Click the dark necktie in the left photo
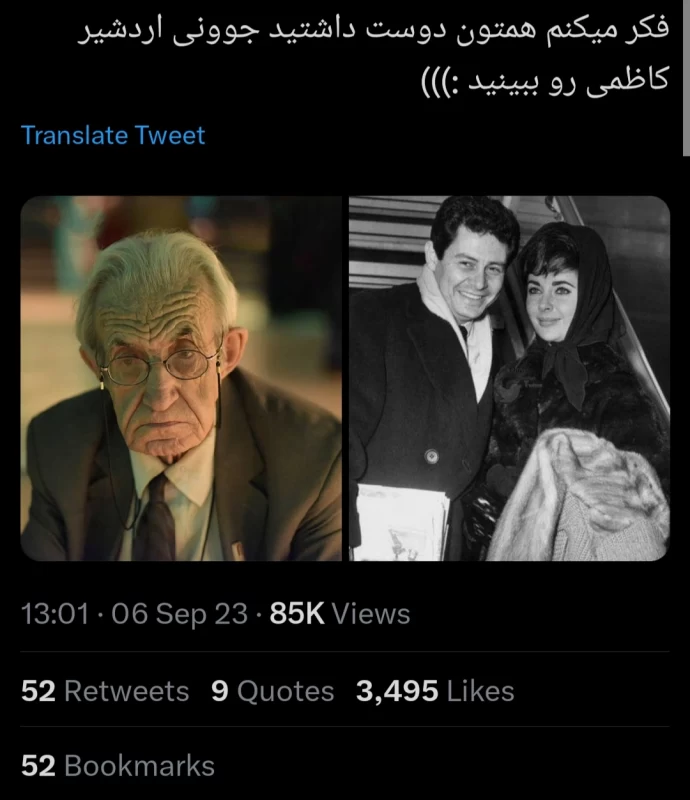The image size is (690, 800). (x=155, y=518)
